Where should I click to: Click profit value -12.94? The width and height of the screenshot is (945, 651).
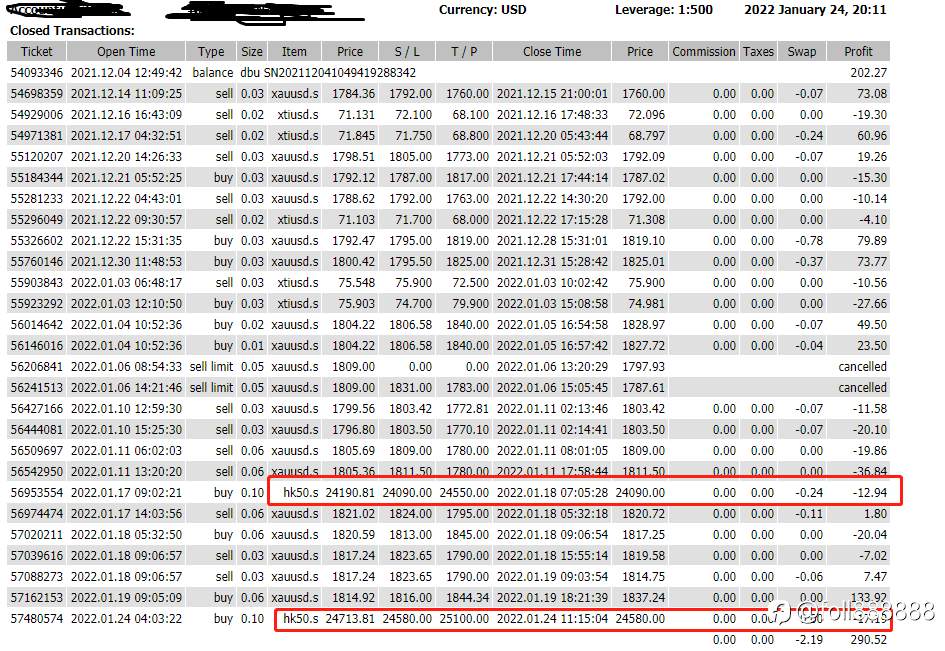coord(870,493)
